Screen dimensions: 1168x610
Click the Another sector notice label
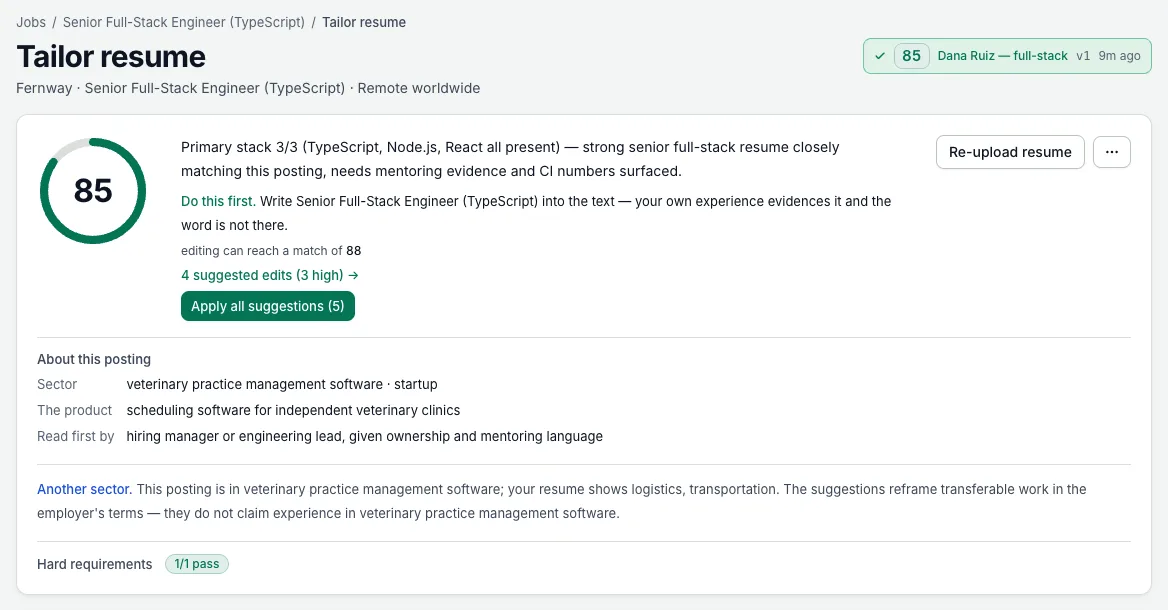click(84, 489)
